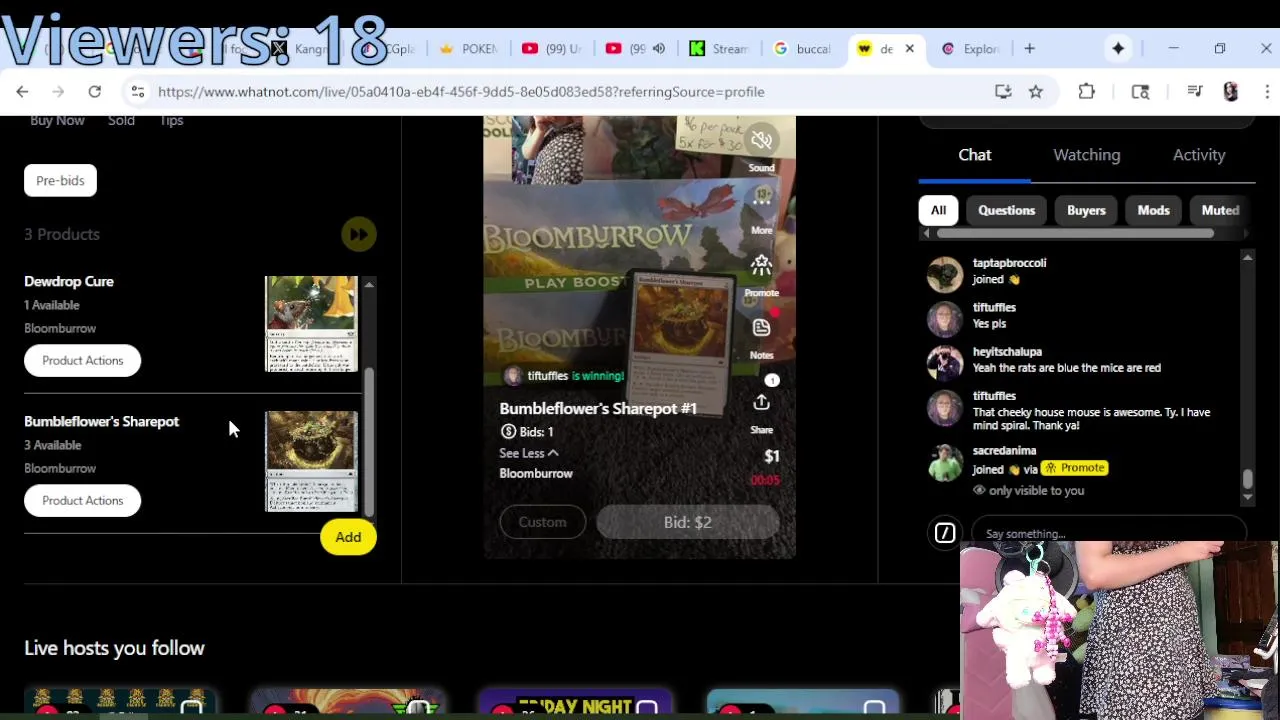This screenshot has height=720, width=1280.
Task: Click the browser profile avatar
Action: point(1231,92)
